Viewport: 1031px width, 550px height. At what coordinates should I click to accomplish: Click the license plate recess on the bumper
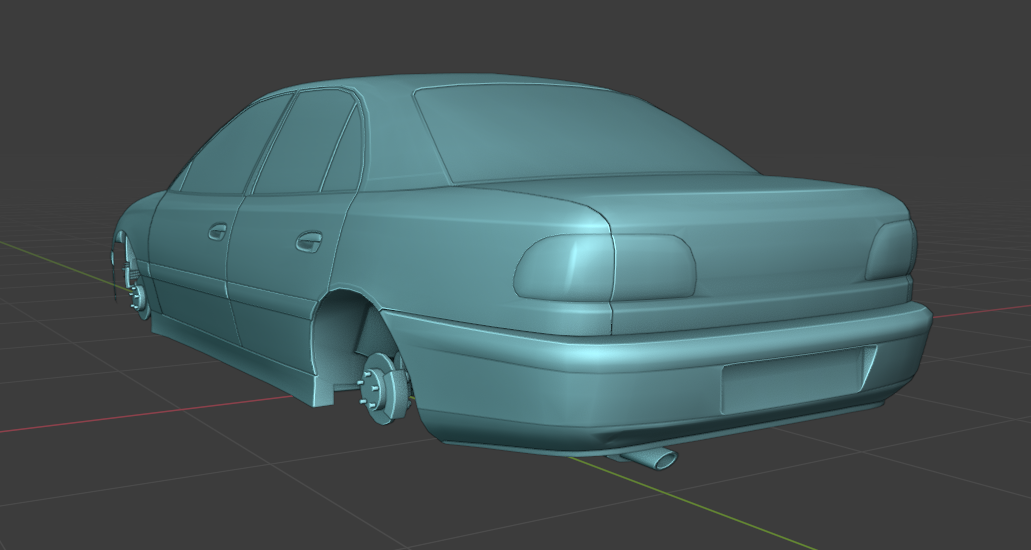point(792,380)
